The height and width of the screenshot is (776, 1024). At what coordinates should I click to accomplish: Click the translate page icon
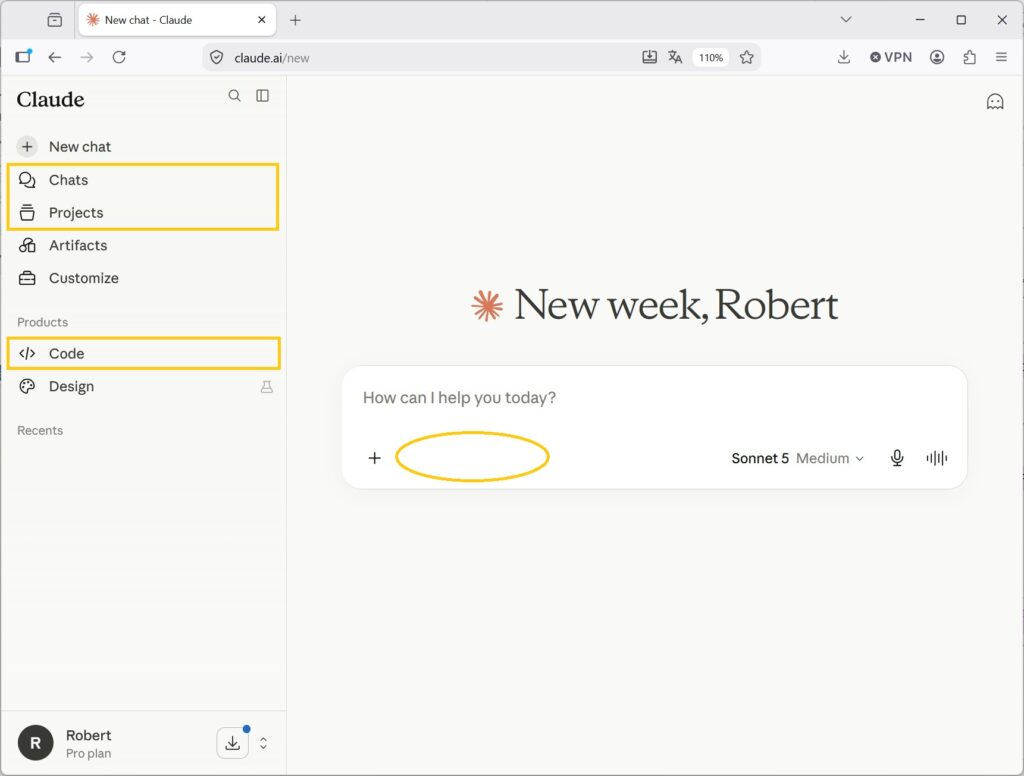[675, 57]
